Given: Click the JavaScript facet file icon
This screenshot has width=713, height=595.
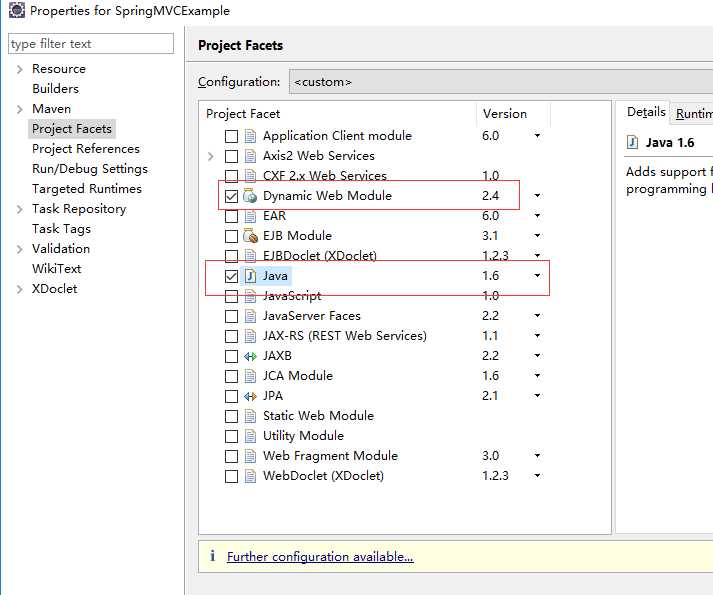Looking at the screenshot, I should (250, 296).
